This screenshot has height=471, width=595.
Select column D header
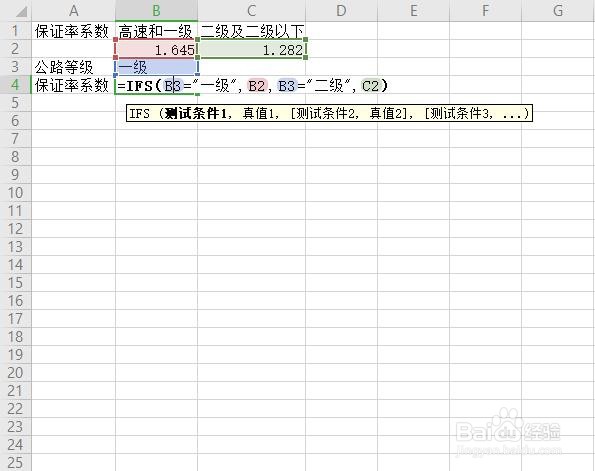341,11
